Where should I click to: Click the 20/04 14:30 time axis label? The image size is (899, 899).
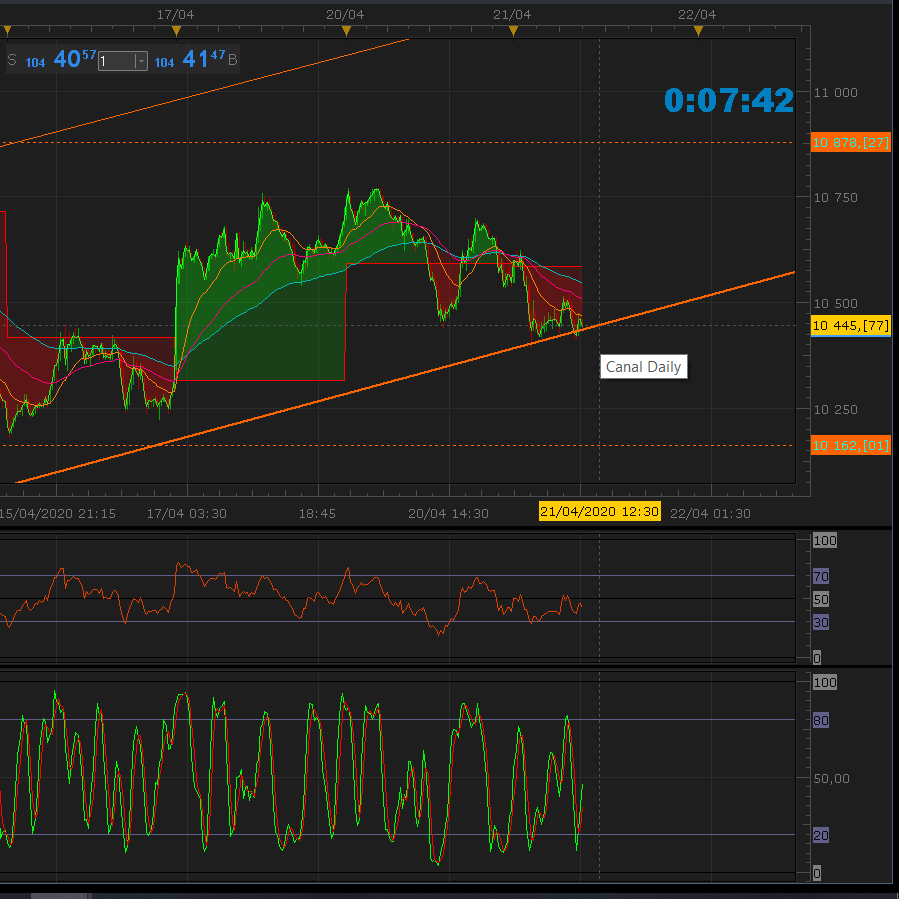pyautogui.click(x=448, y=514)
